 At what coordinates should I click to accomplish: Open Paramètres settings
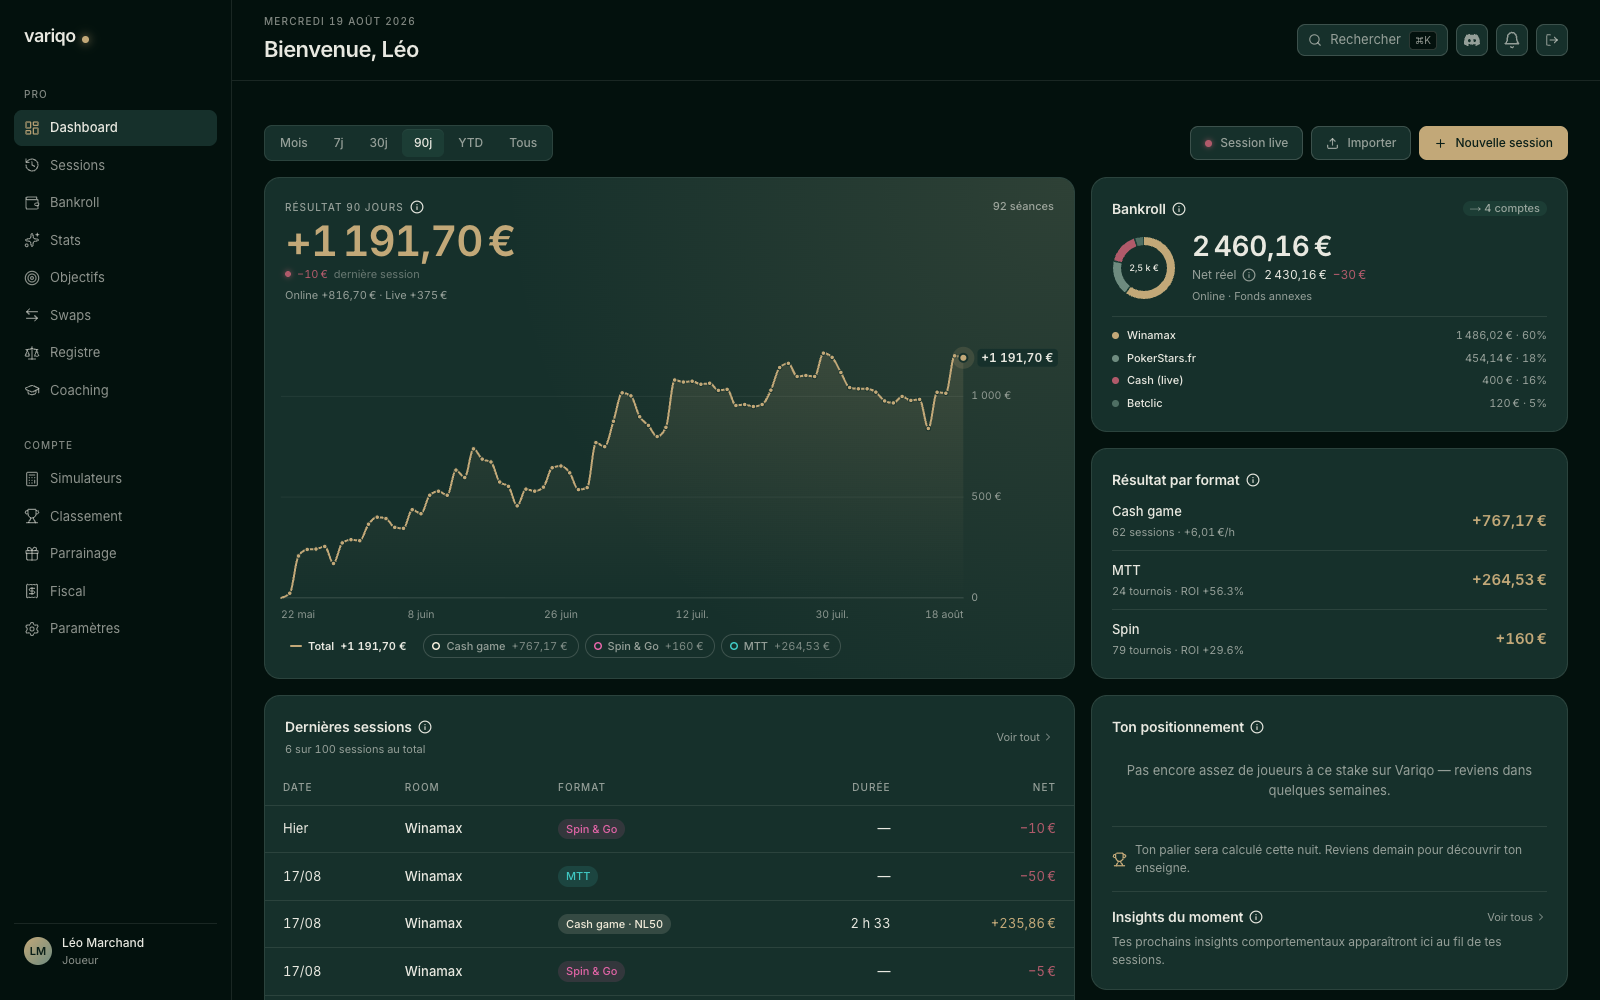coord(115,628)
